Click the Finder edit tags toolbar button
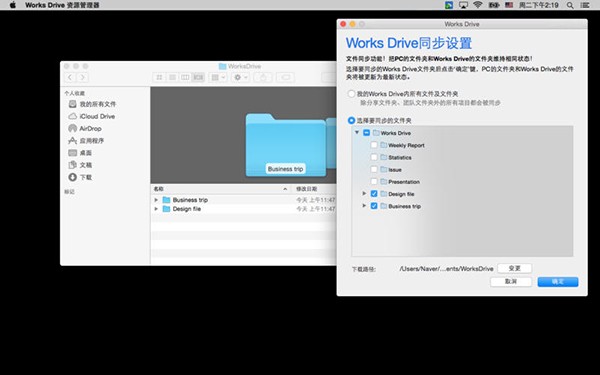Screen dimensions: 600x375 point(285,77)
